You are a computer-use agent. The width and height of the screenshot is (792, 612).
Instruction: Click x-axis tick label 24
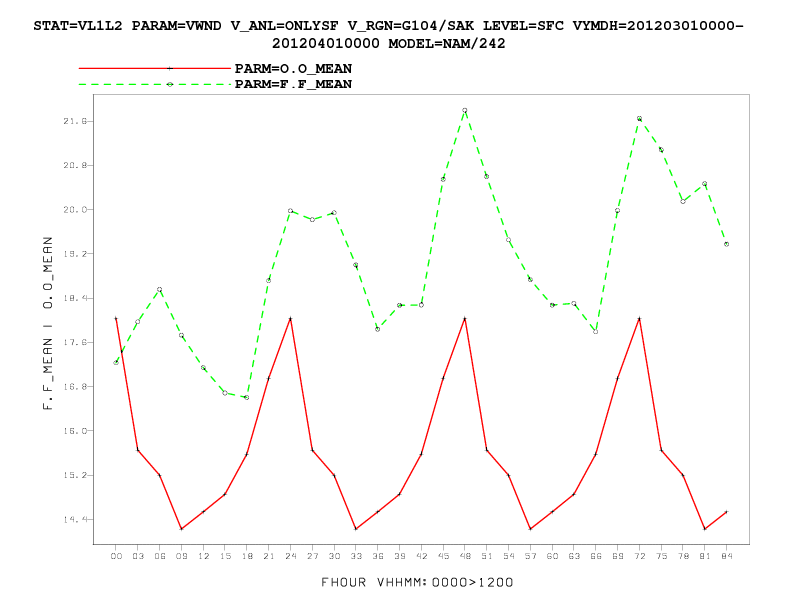pos(290,556)
